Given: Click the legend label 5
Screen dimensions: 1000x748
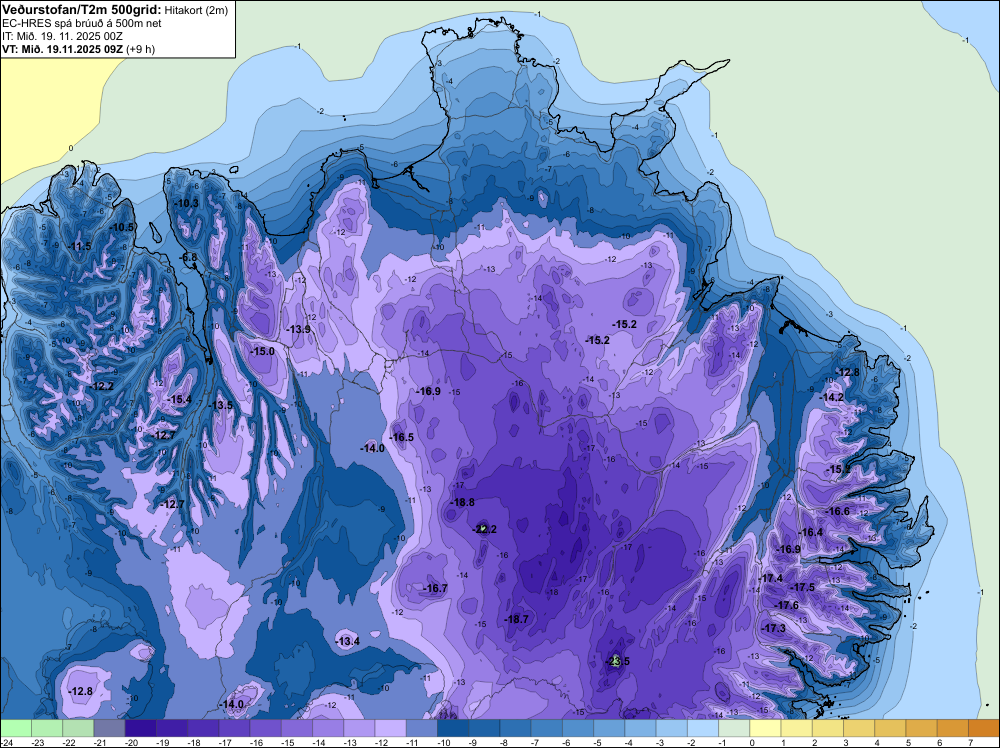Looking at the screenshot, I should 908,742.
